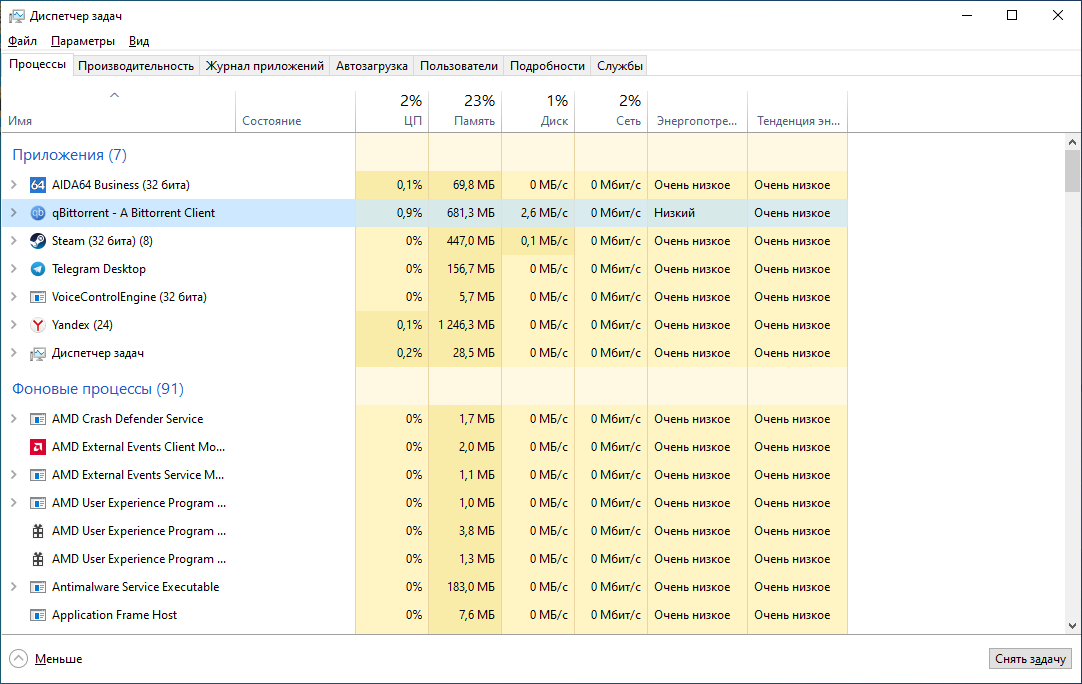Sort by the ЦП column header
Image resolution: width=1082 pixels, height=684 pixels.
[x=392, y=111]
